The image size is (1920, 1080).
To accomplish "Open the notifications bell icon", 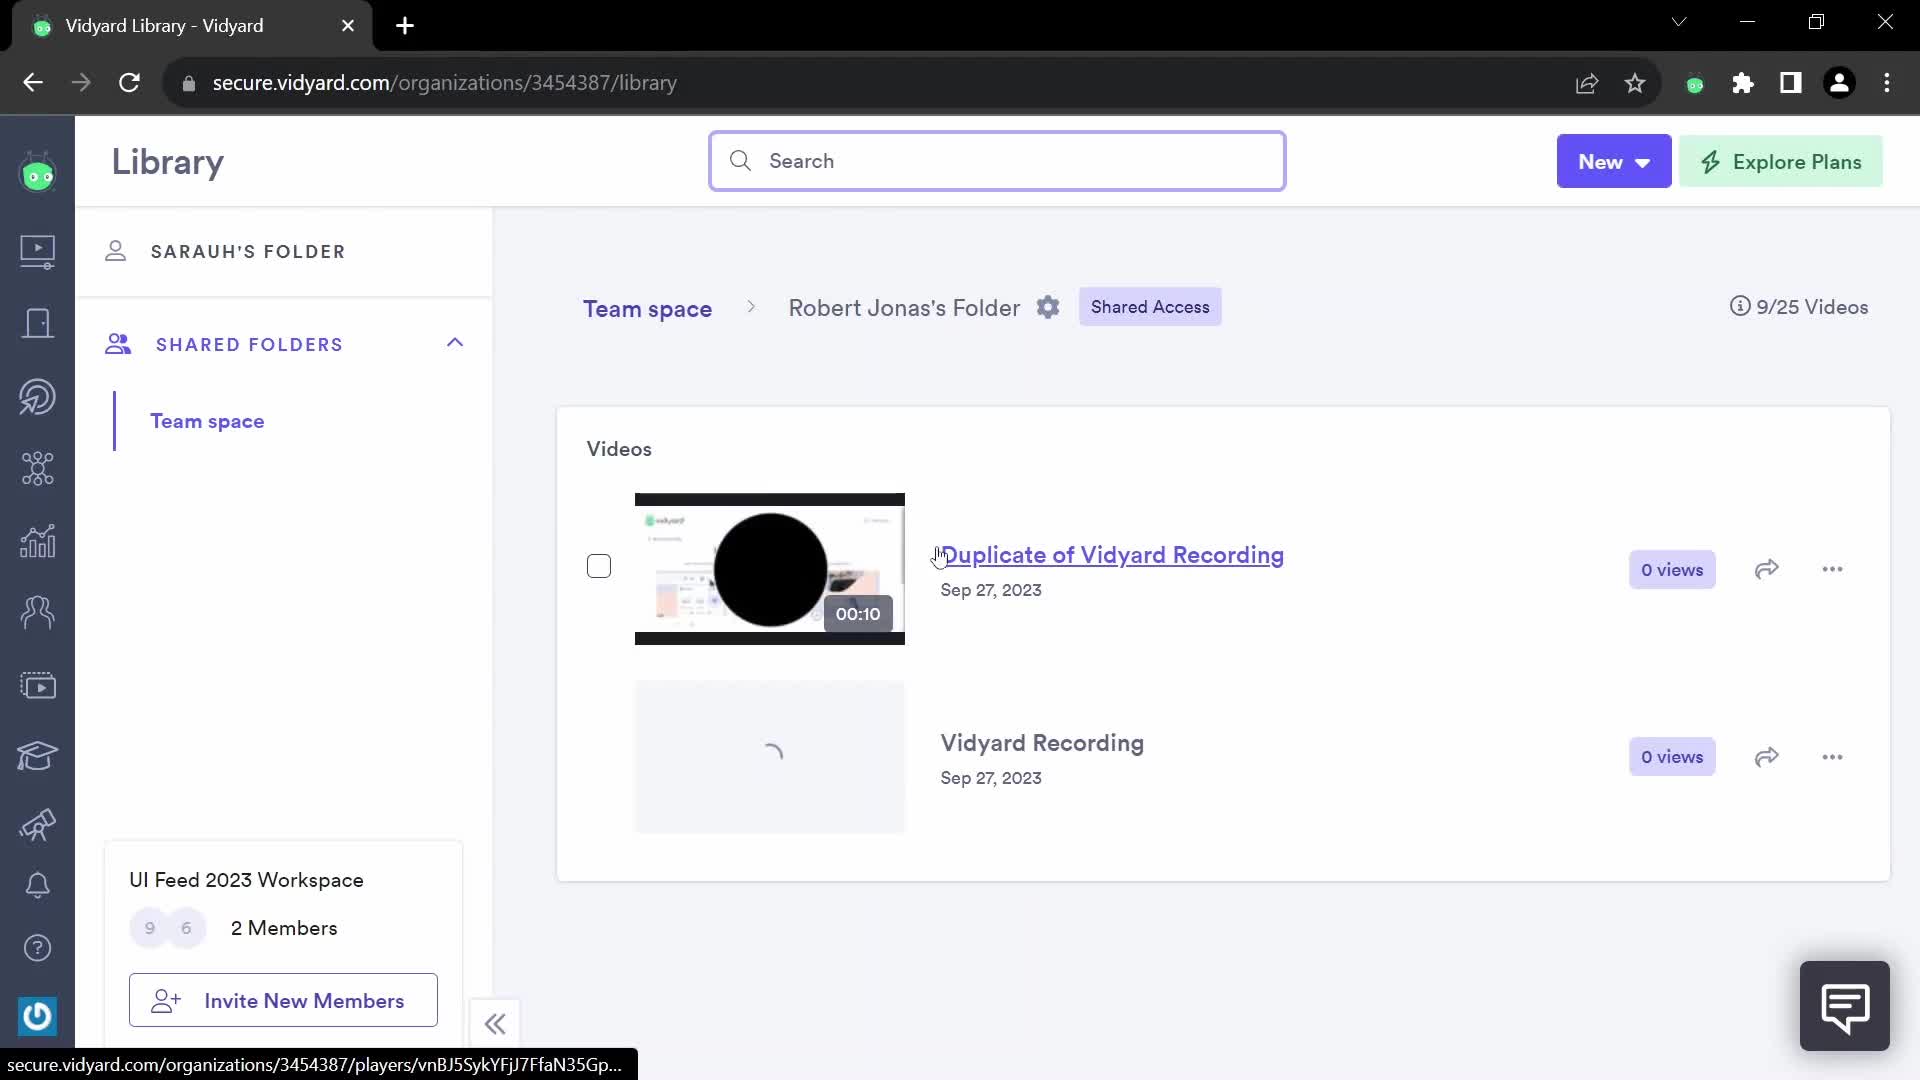I will coord(37,885).
